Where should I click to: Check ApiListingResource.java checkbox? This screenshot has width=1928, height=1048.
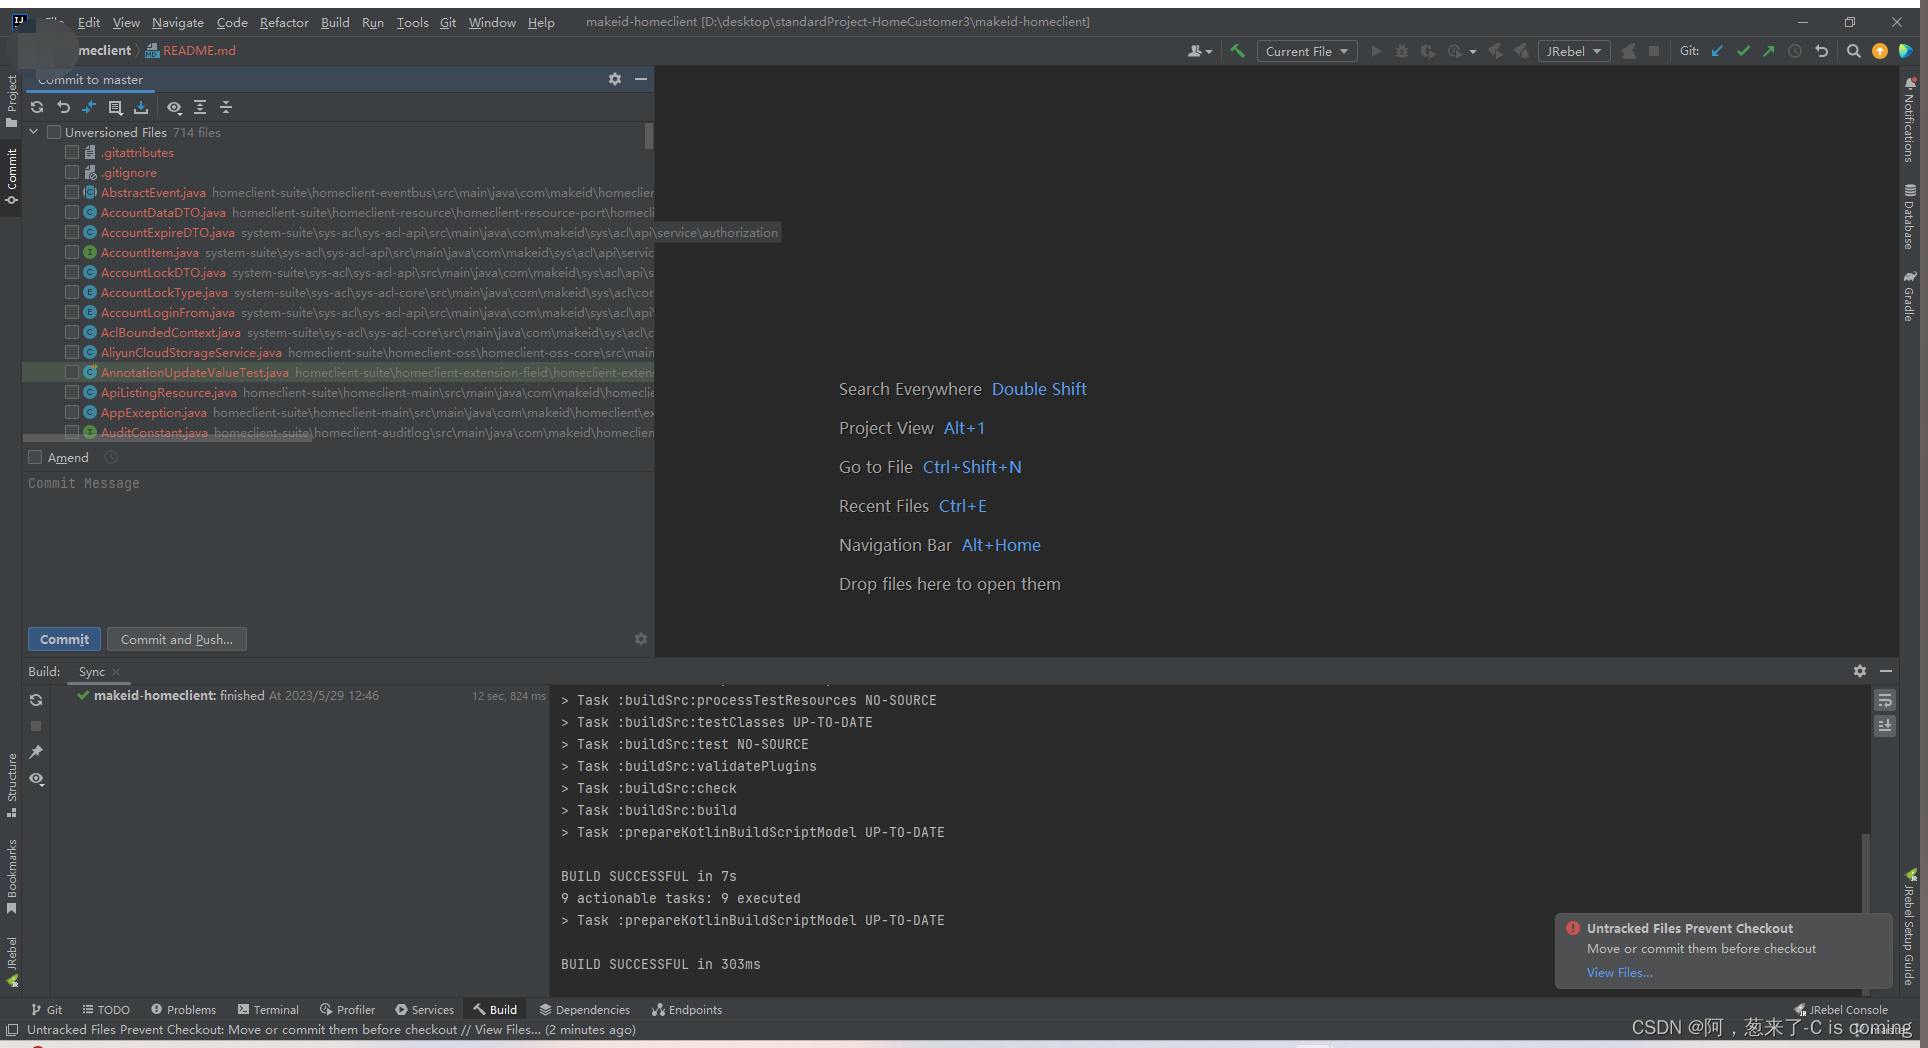click(x=72, y=392)
